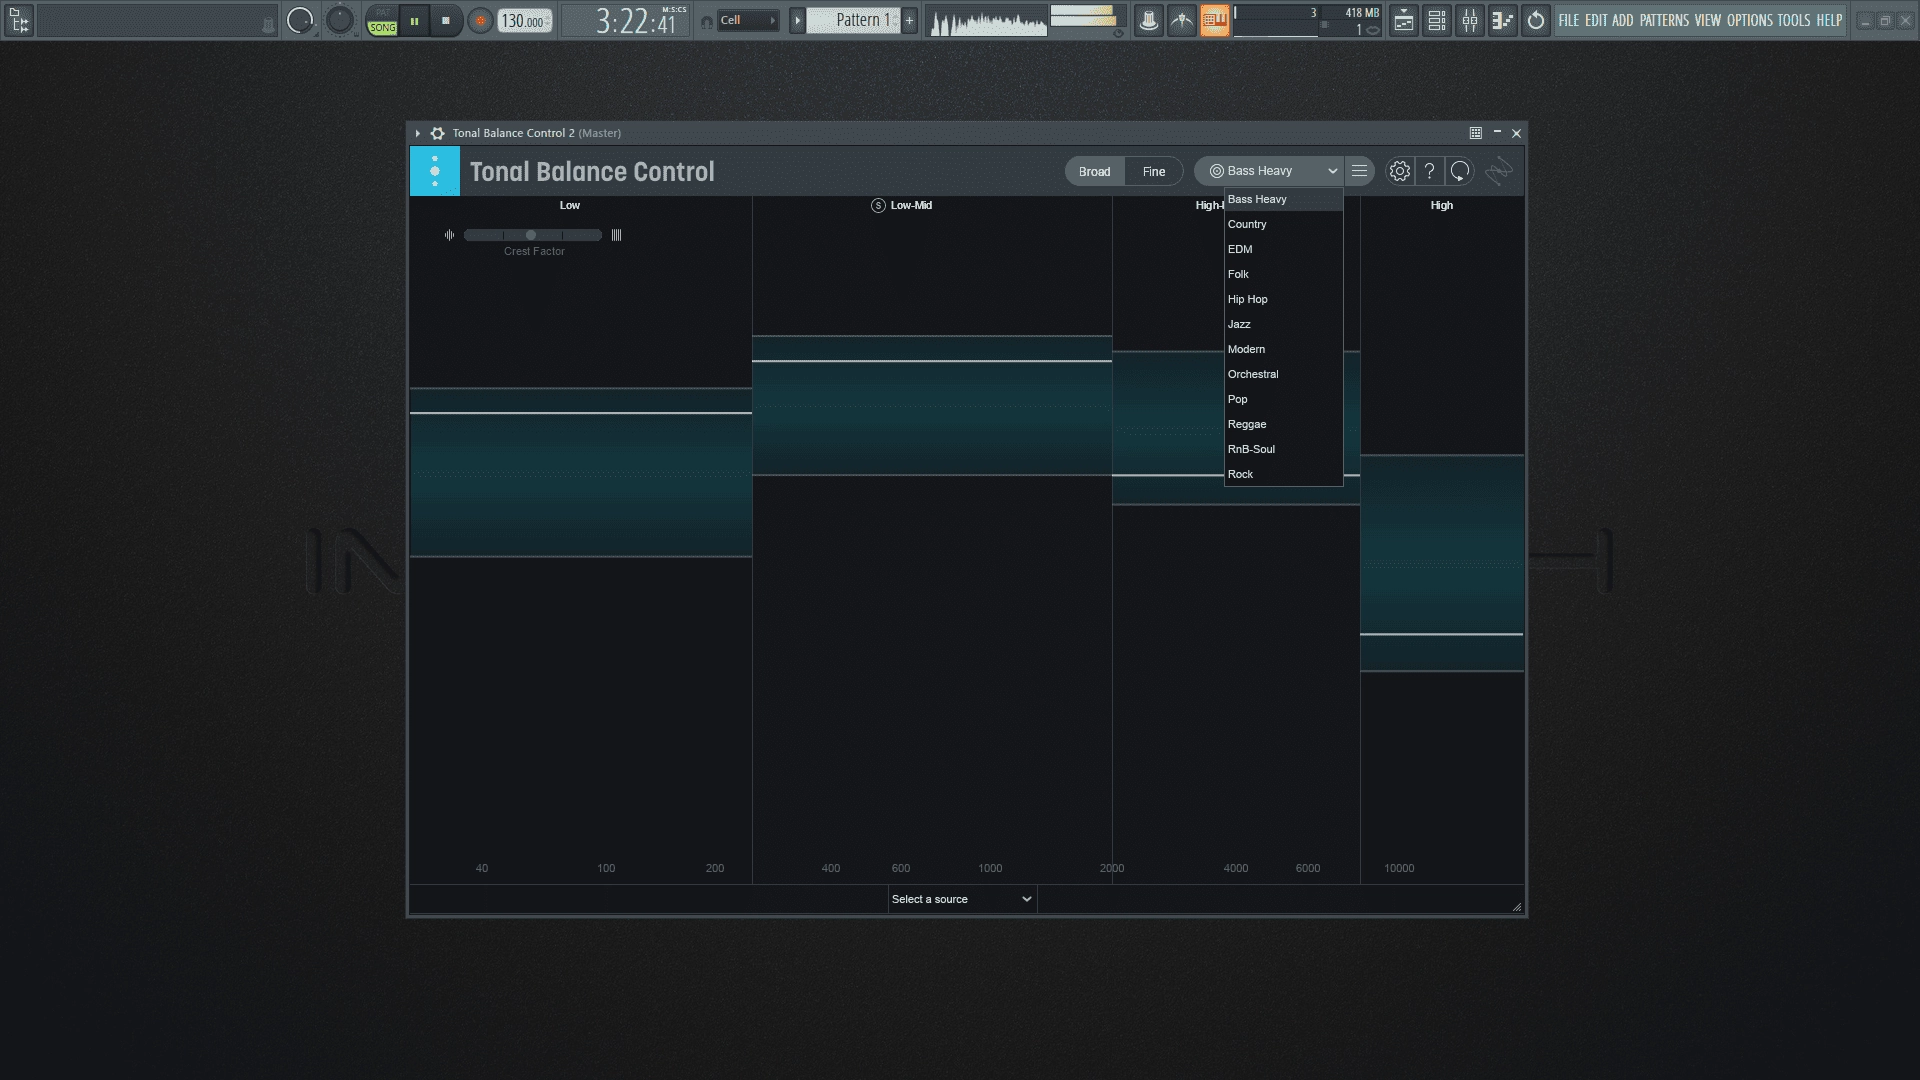Toggle the record button
This screenshot has height=1080, width=1920.
(x=480, y=20)
